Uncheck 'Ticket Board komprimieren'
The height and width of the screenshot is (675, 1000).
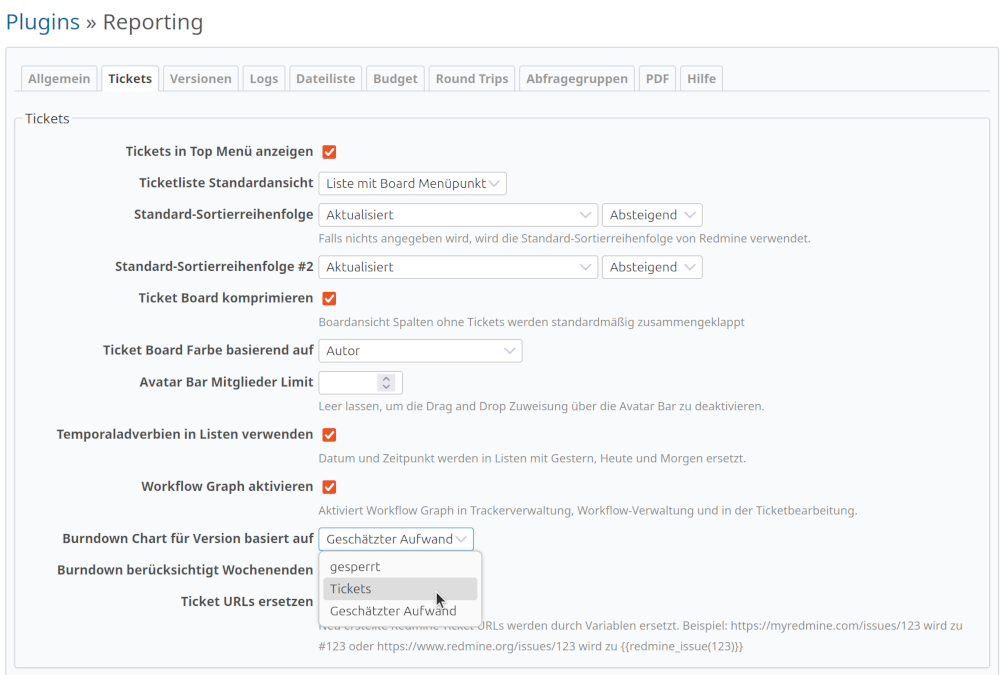pos(329,298)
